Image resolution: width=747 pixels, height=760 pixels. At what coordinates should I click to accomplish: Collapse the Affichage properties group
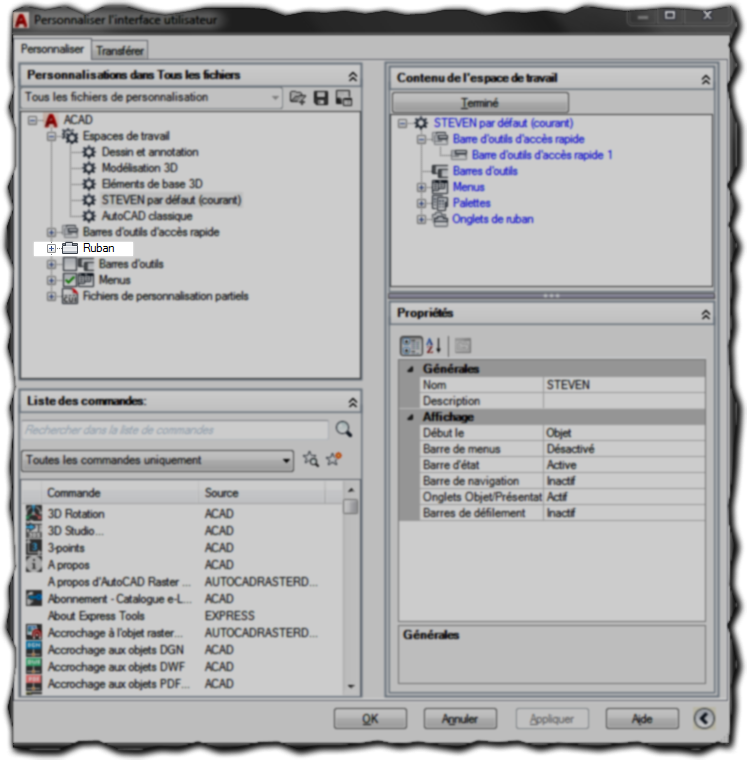[x=411, y=417]
